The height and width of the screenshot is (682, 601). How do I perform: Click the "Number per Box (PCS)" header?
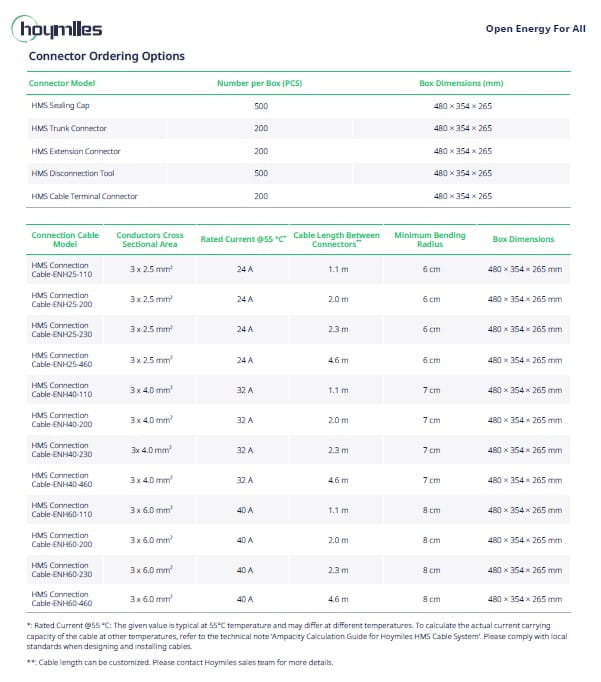[x=259, y=83]
